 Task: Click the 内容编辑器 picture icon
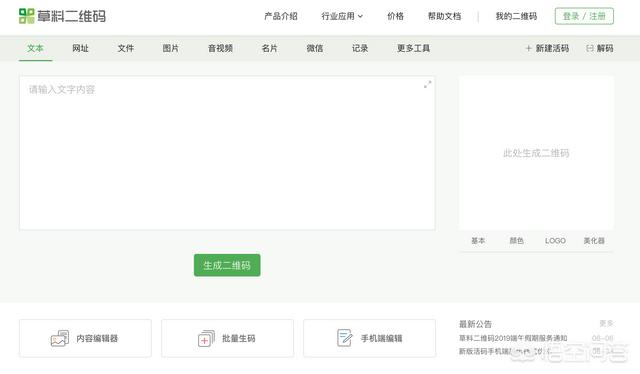(60, 338)
